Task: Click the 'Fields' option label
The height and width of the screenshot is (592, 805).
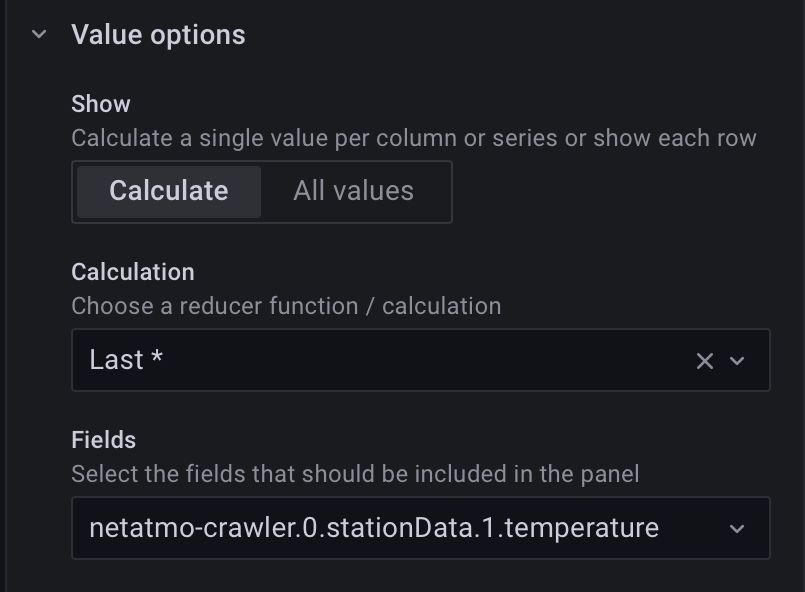Action: click(x=104, y=440)
